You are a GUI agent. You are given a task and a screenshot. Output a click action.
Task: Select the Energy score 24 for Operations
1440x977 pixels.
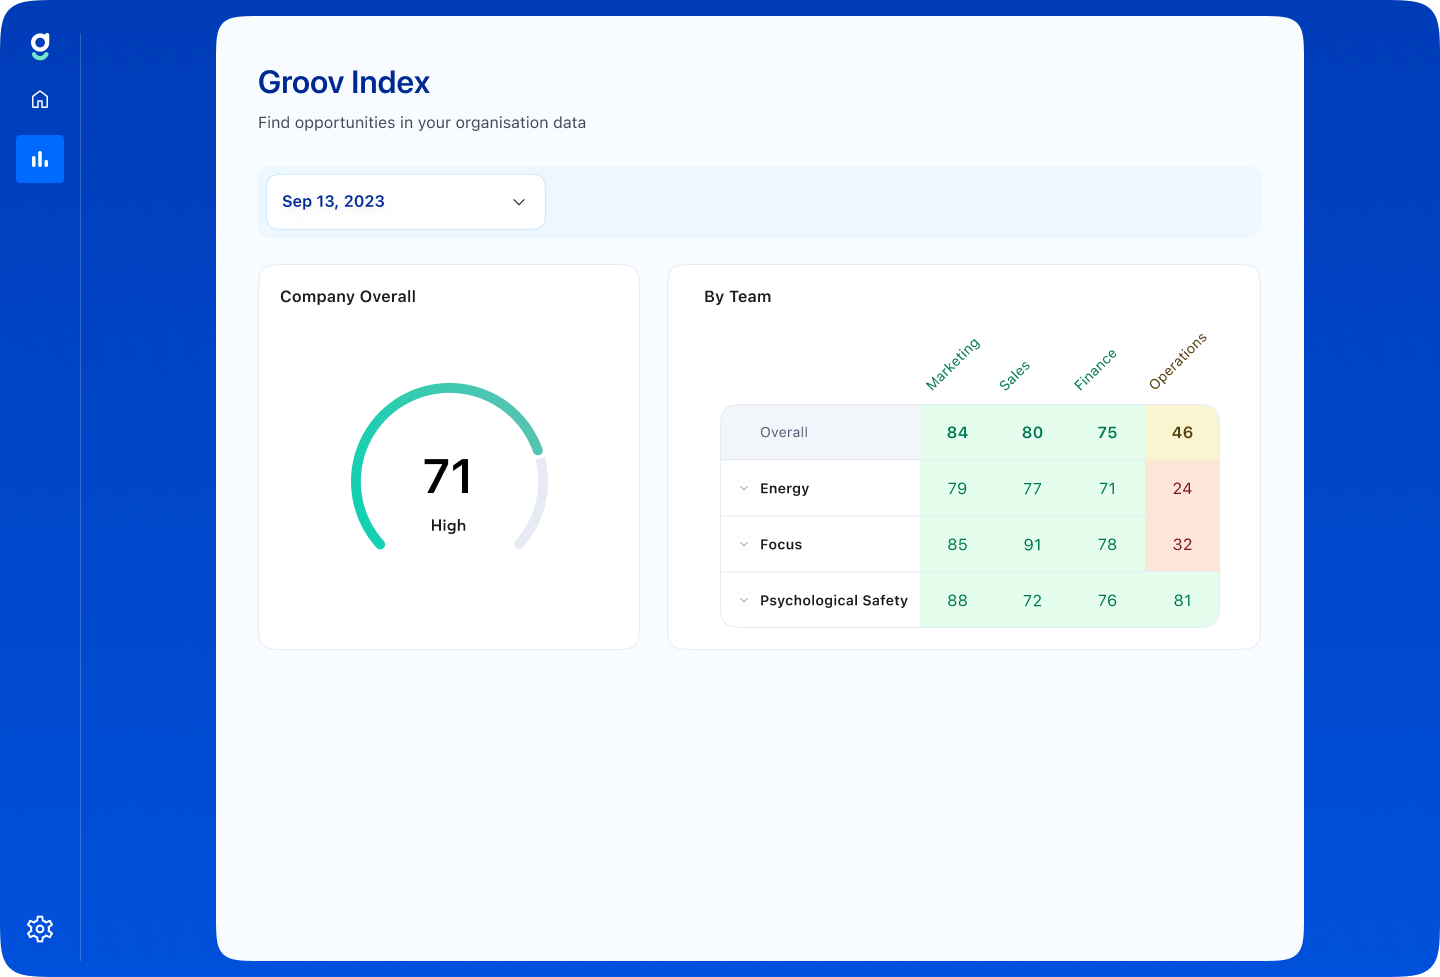pyautogui.click(x=1182, y=488)
